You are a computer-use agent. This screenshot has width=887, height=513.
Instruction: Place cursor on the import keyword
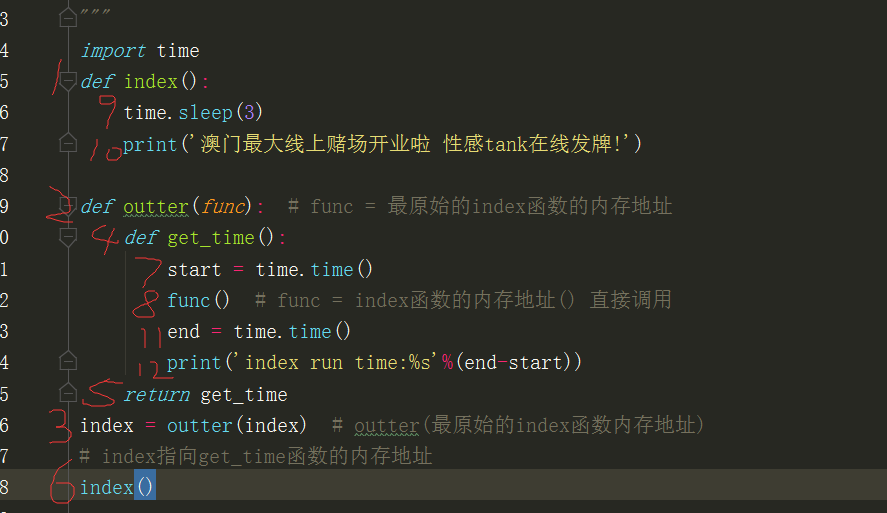(112, 50)
